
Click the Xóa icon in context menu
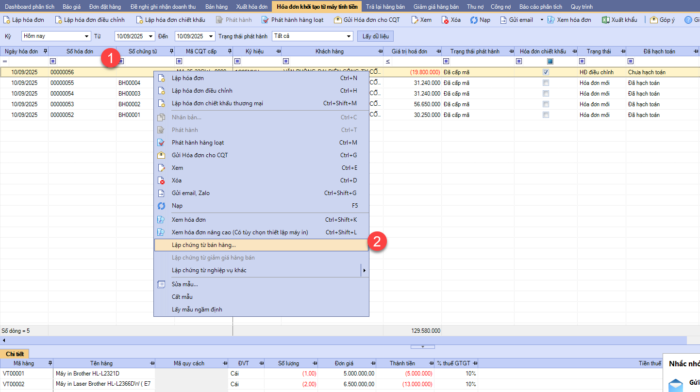162,180
